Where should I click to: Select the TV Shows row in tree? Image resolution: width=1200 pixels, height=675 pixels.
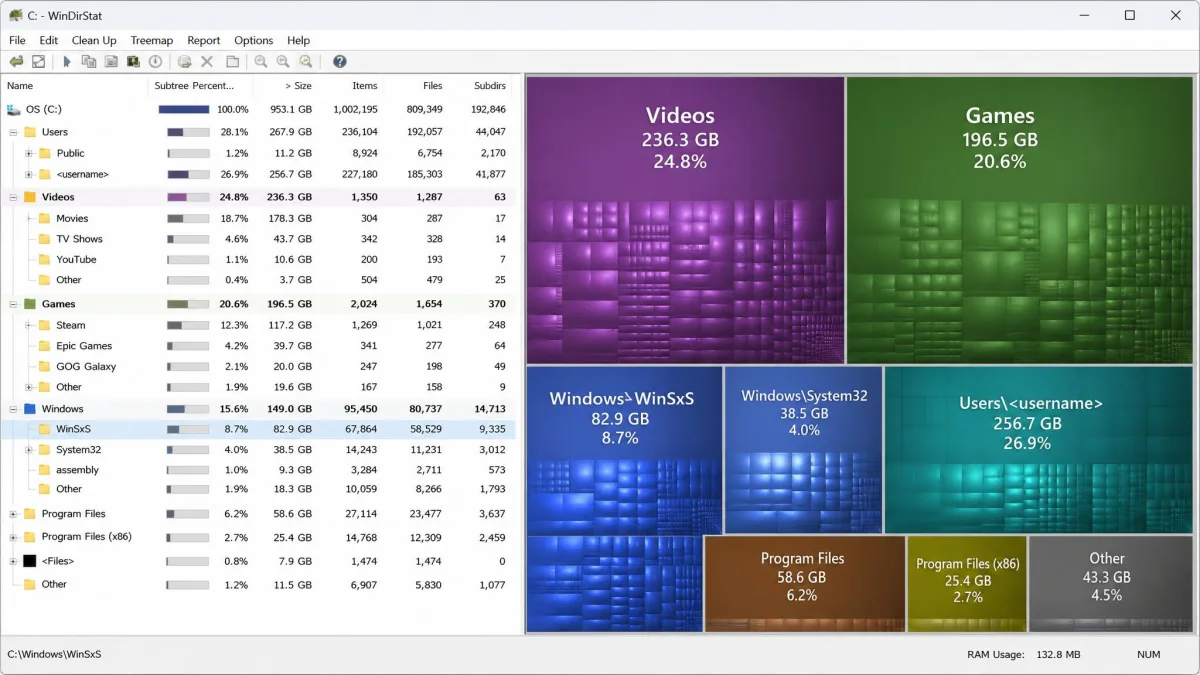tap(258, 239)
